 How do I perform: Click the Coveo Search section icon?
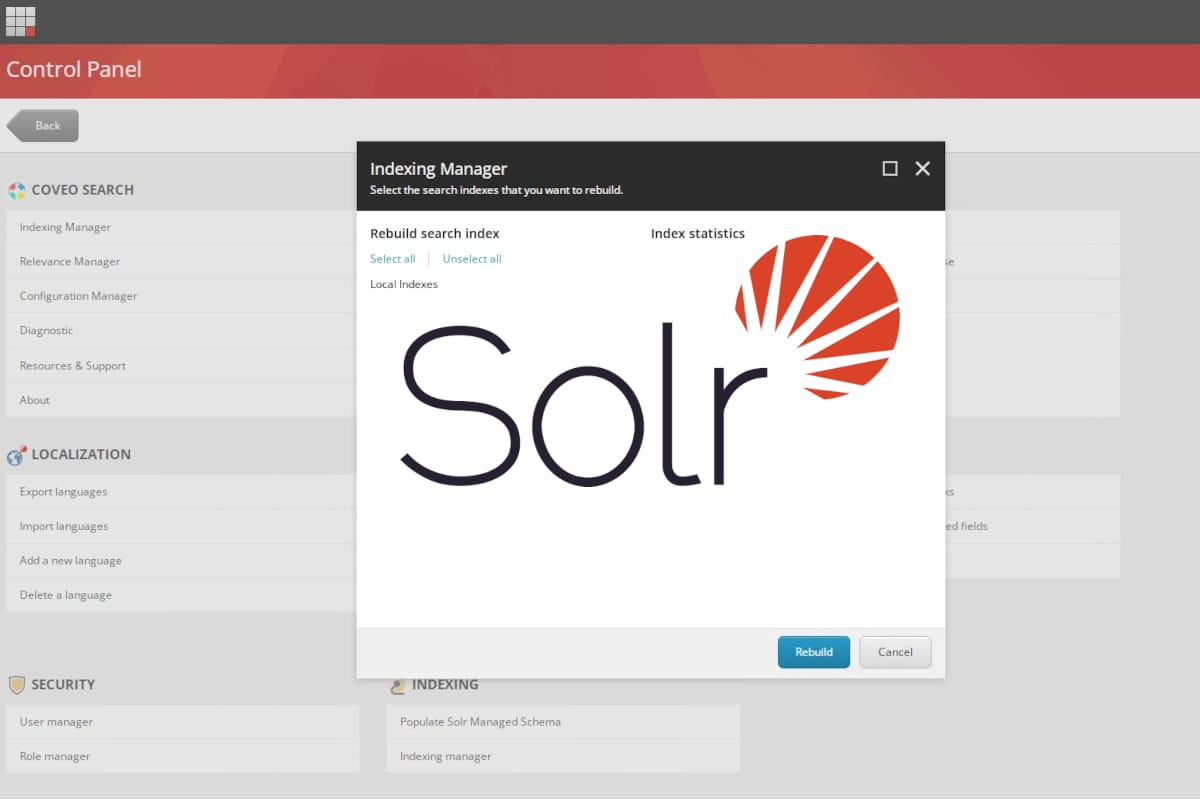[x=17, y=190]
